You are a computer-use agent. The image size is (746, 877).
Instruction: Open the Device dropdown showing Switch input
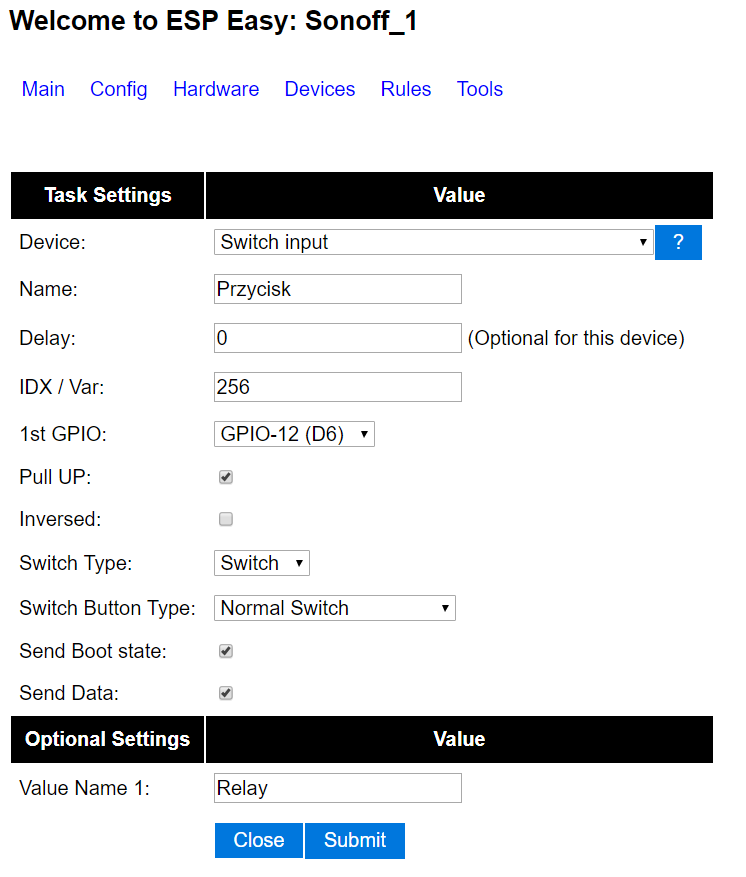coord(433,242)
